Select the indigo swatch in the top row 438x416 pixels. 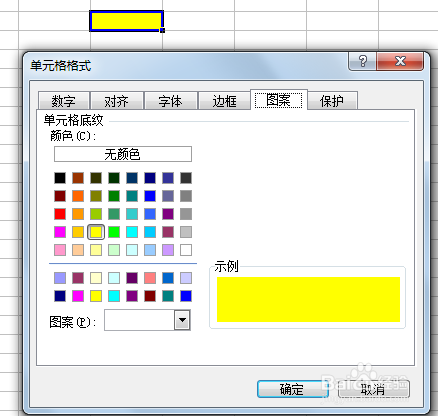(168, 178)
